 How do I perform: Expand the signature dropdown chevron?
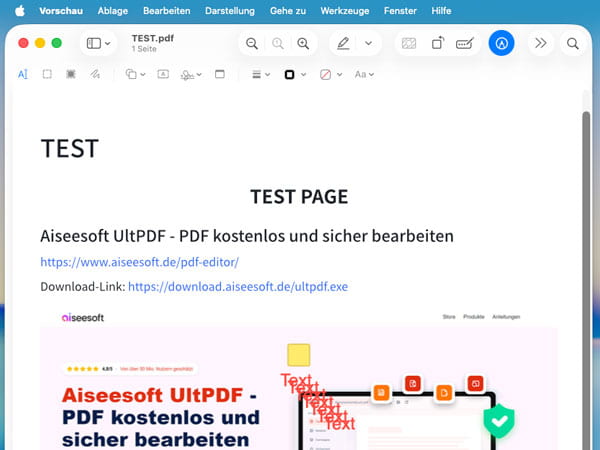pyautogui.click(x=199, y=74)
